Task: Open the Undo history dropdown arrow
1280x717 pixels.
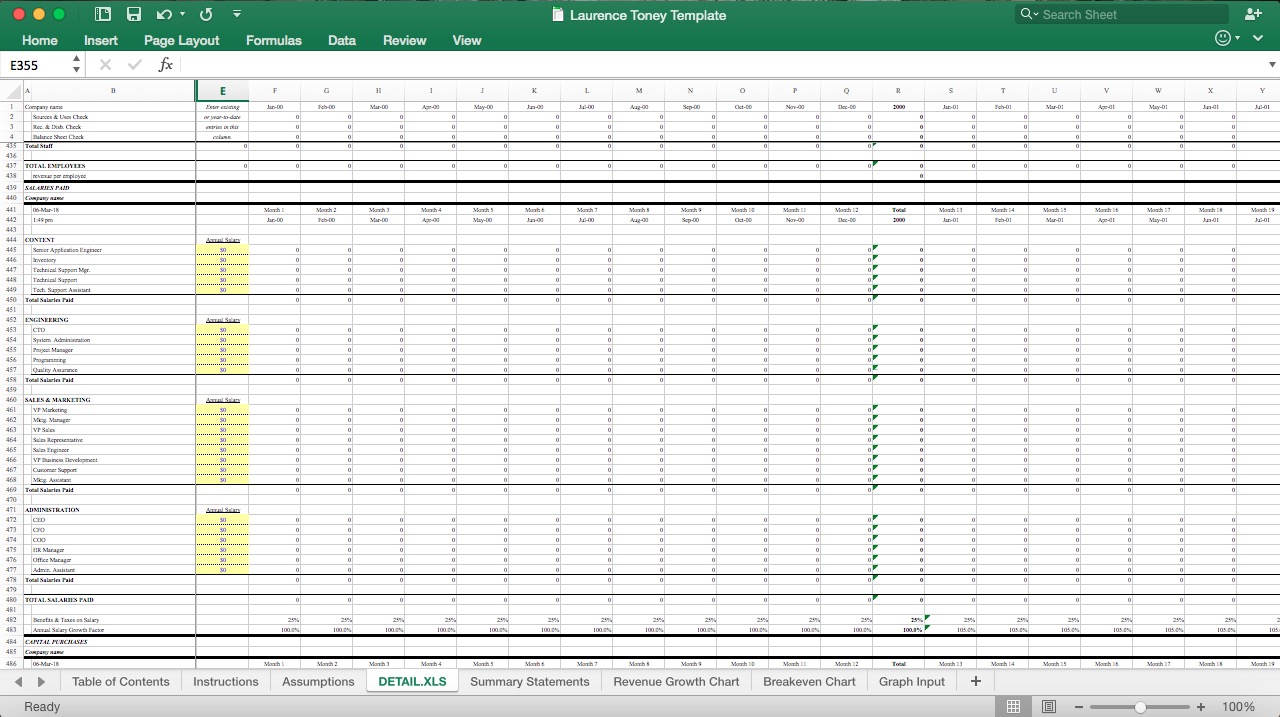Action: tap(180, 14)
